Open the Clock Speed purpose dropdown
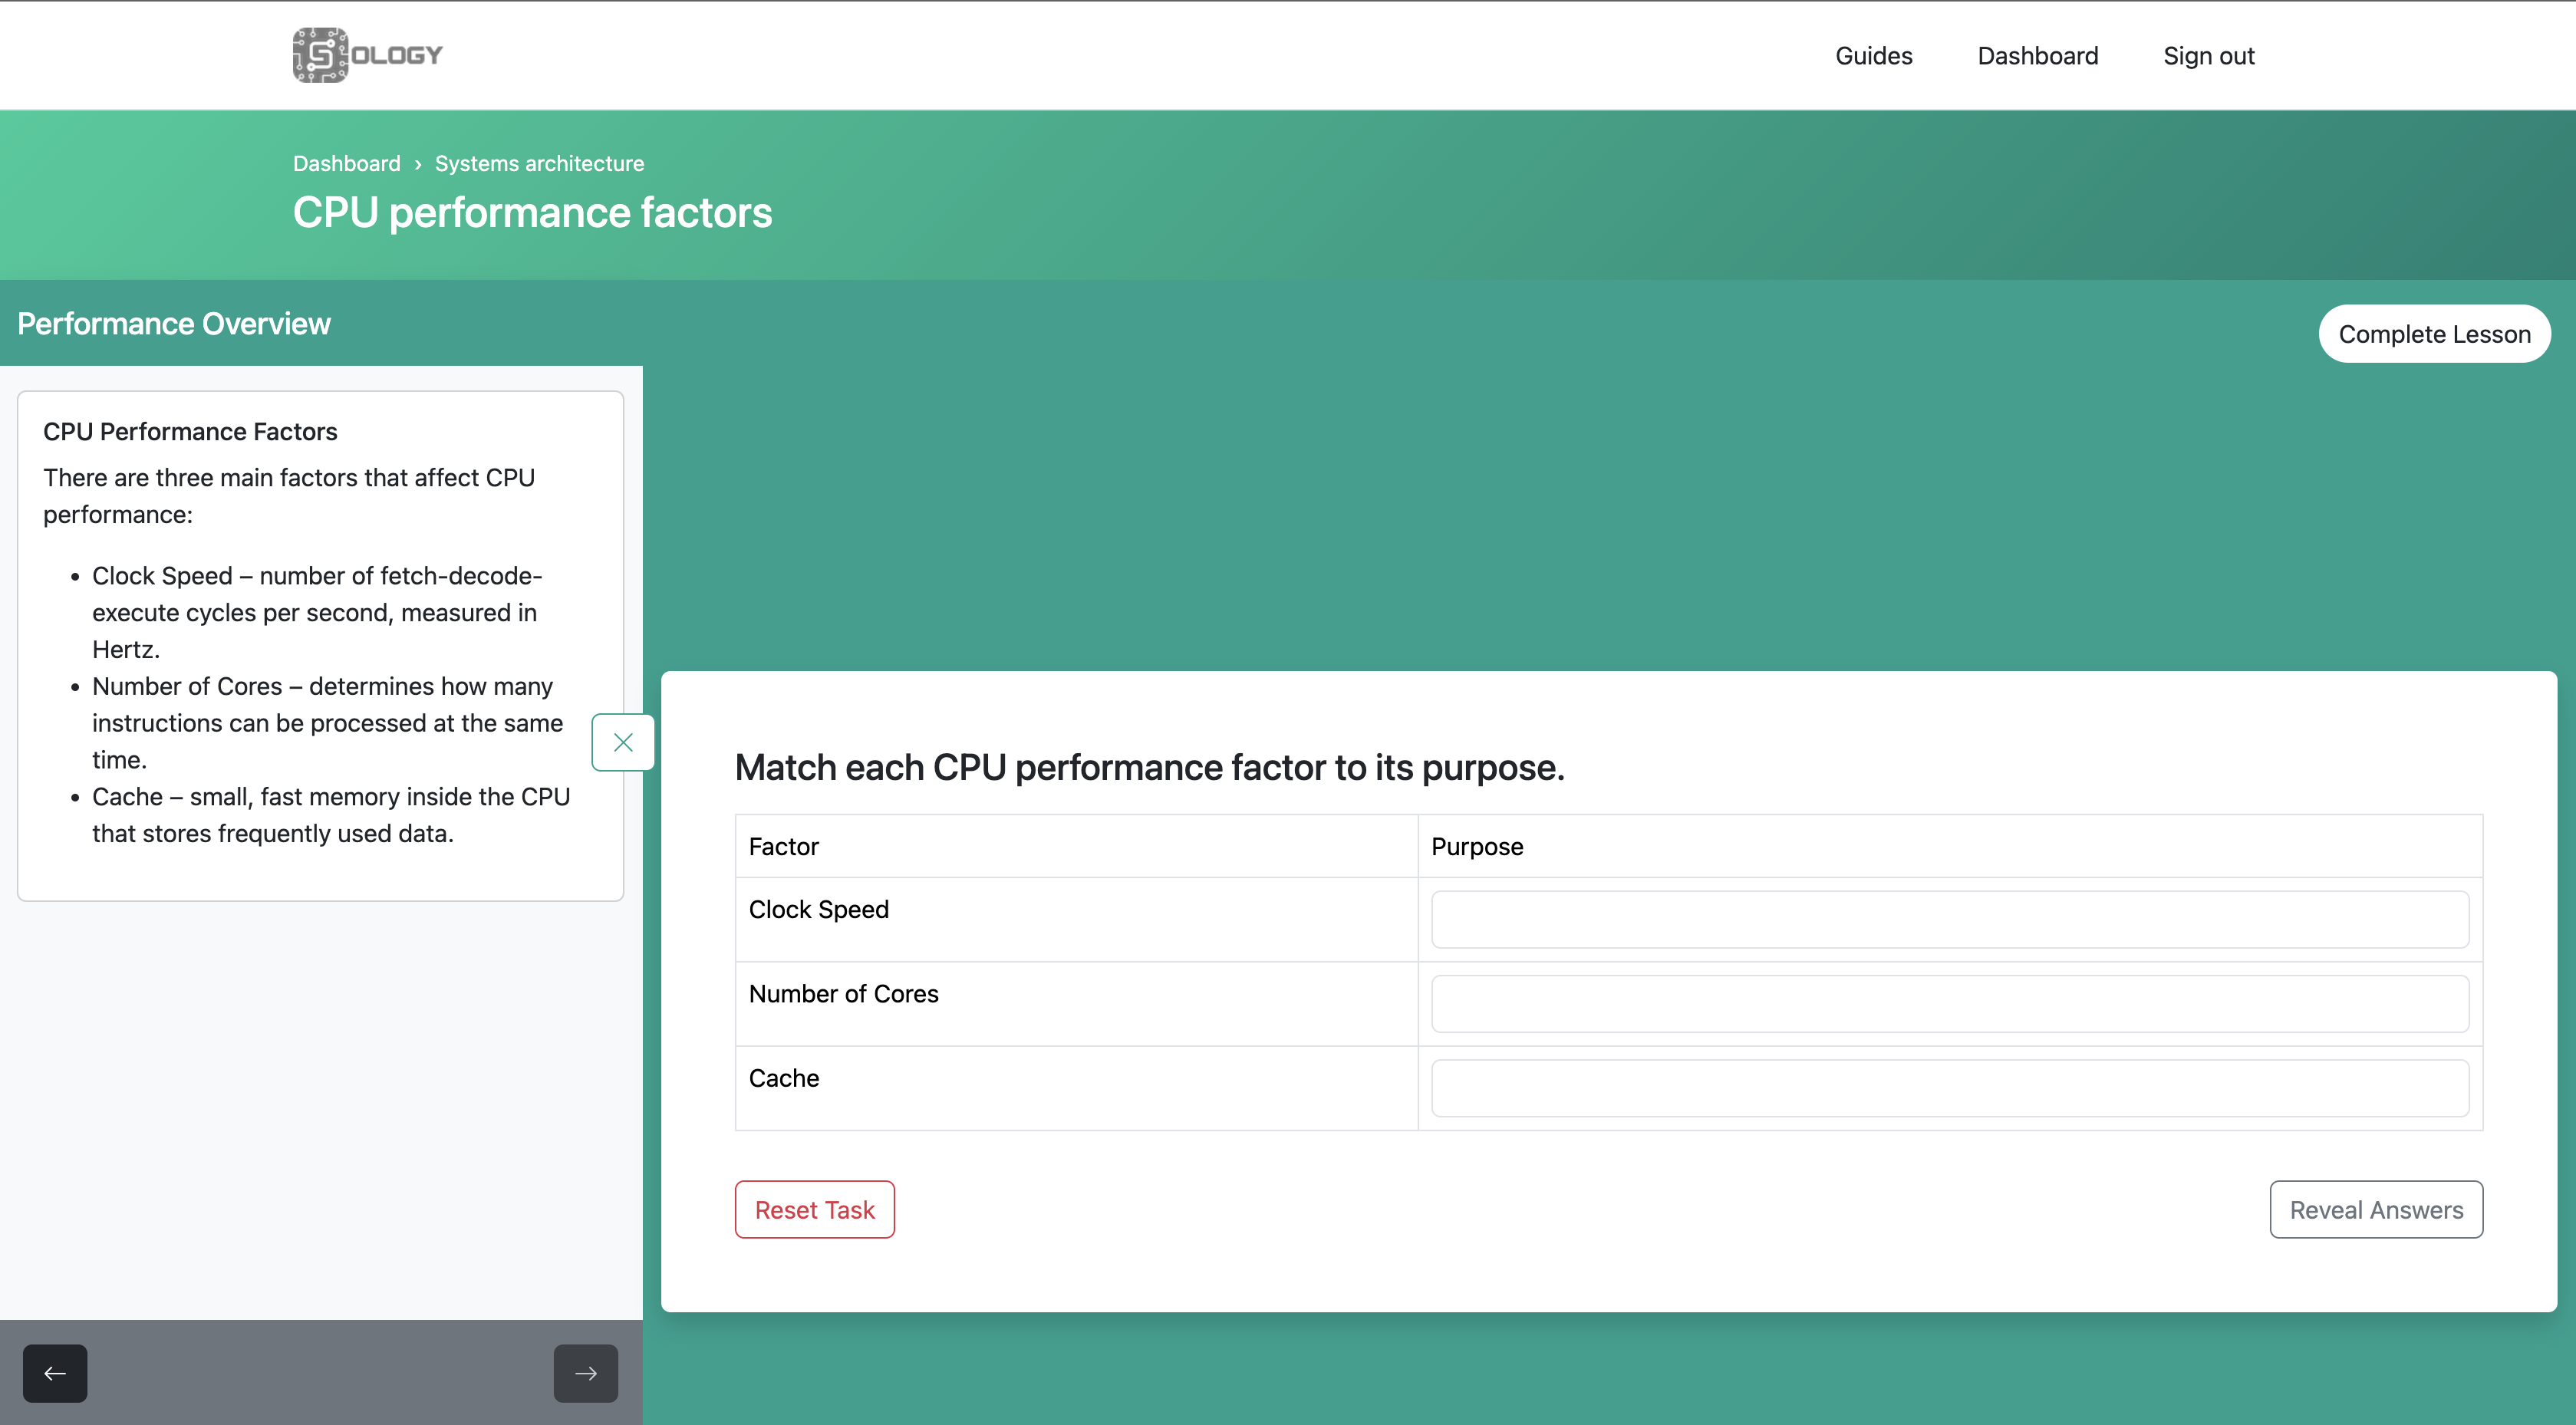 1949,919
